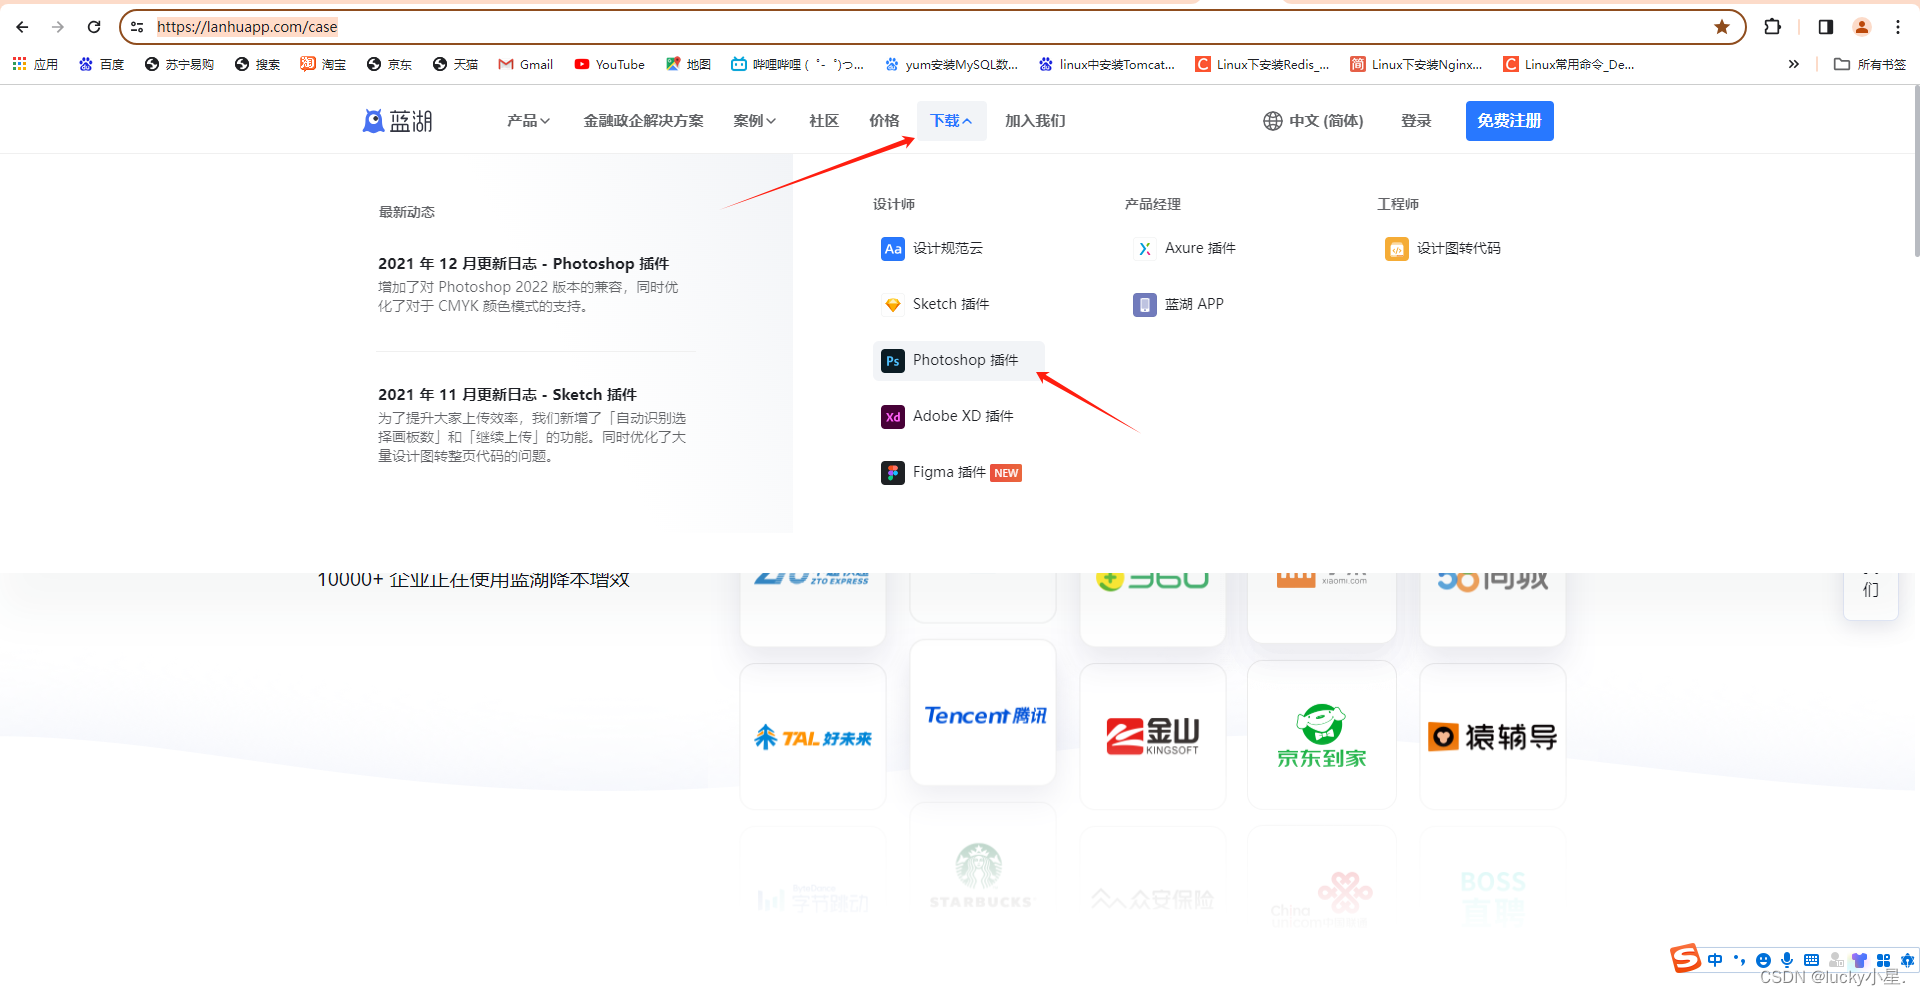
Task: Click the 京东到家 logo card
Action: 1322,735
